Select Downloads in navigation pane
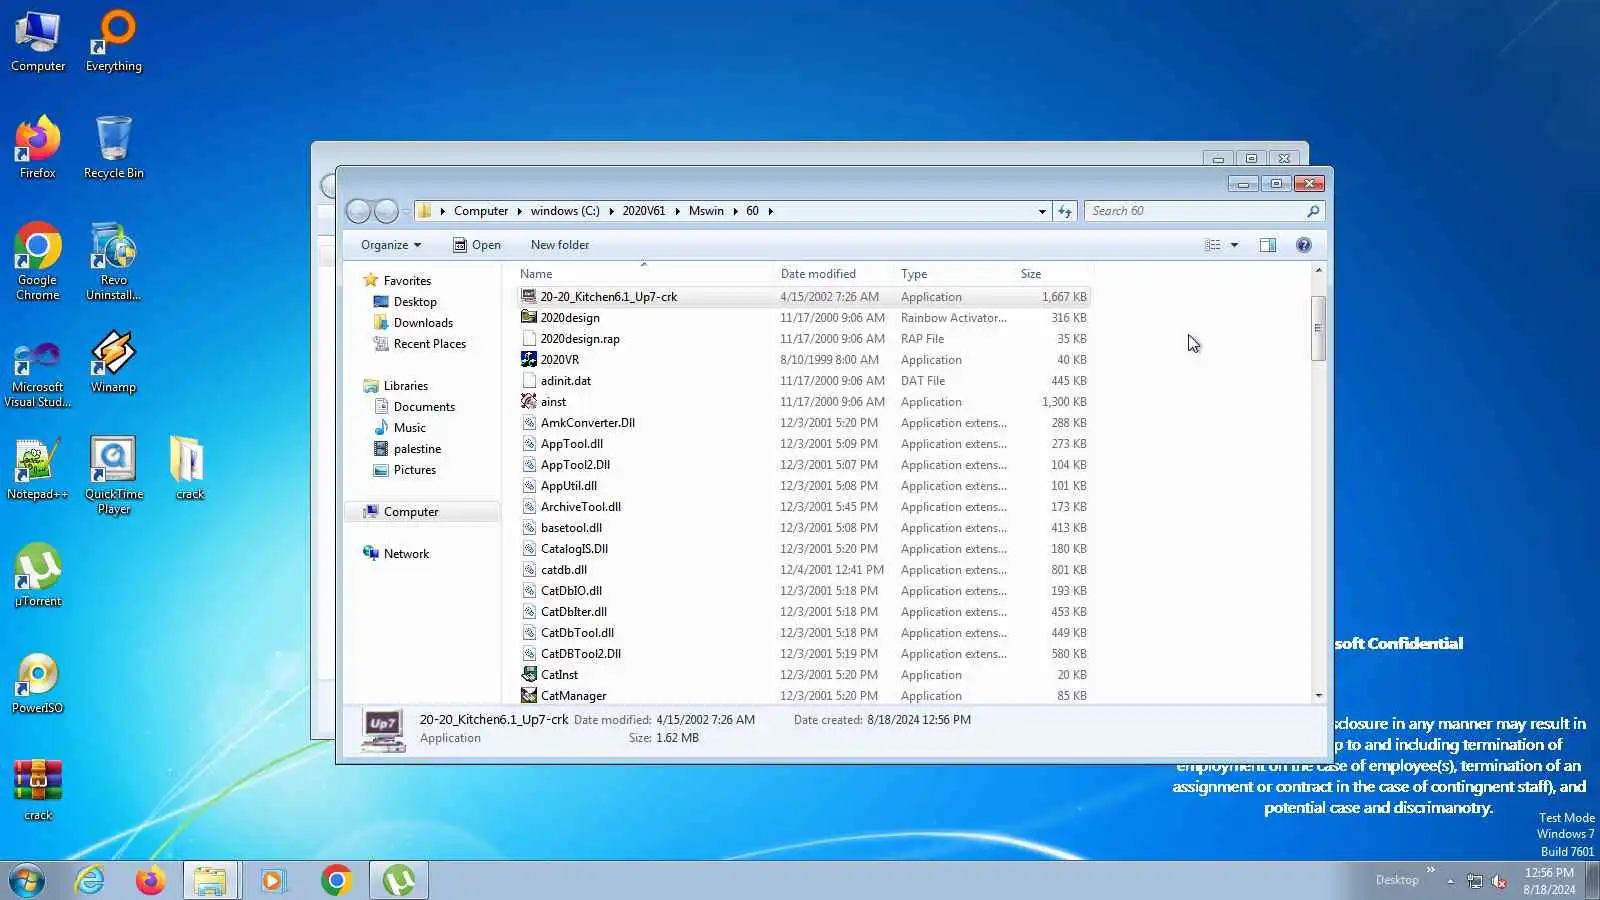Viewport: 1600px width, 900px height. click(422, 323)
